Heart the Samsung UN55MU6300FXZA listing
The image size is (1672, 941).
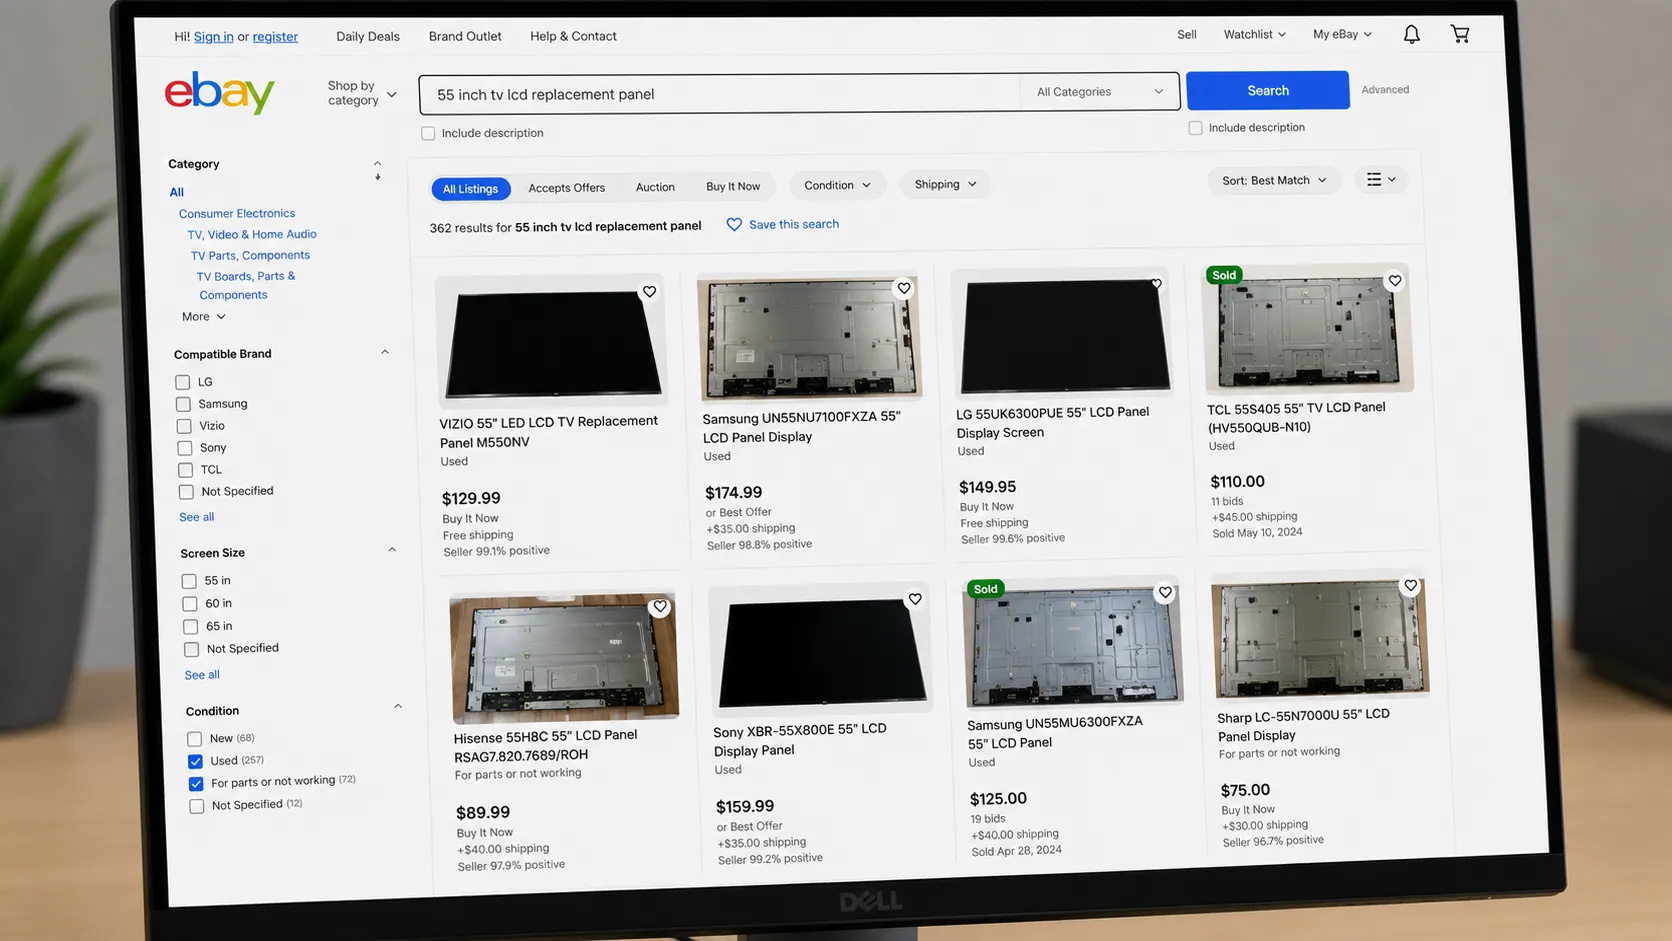tap(1165, 593)
